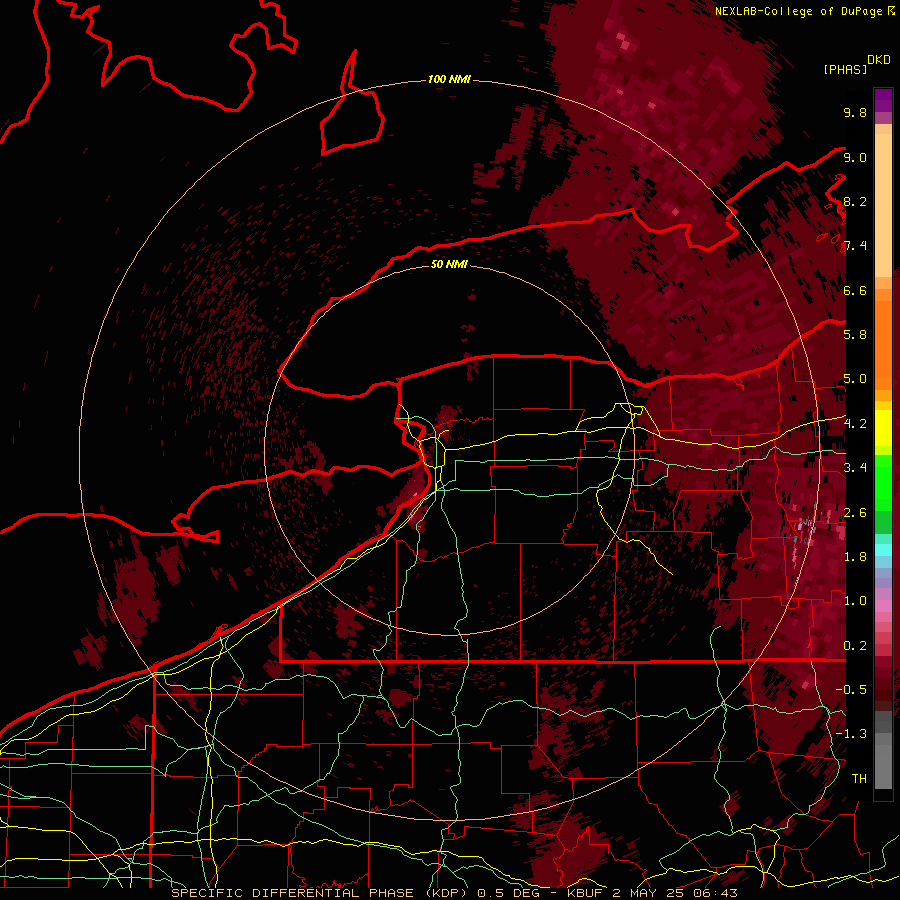This screenshot has height=900, width=900.
Task: Click the "0.5 DEG" elevation angle text
Action: tap(507, 893)
